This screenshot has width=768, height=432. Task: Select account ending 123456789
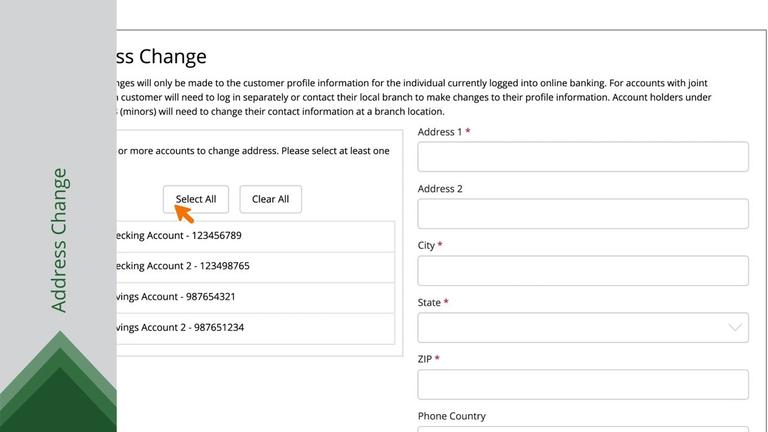tap(255, 236)
